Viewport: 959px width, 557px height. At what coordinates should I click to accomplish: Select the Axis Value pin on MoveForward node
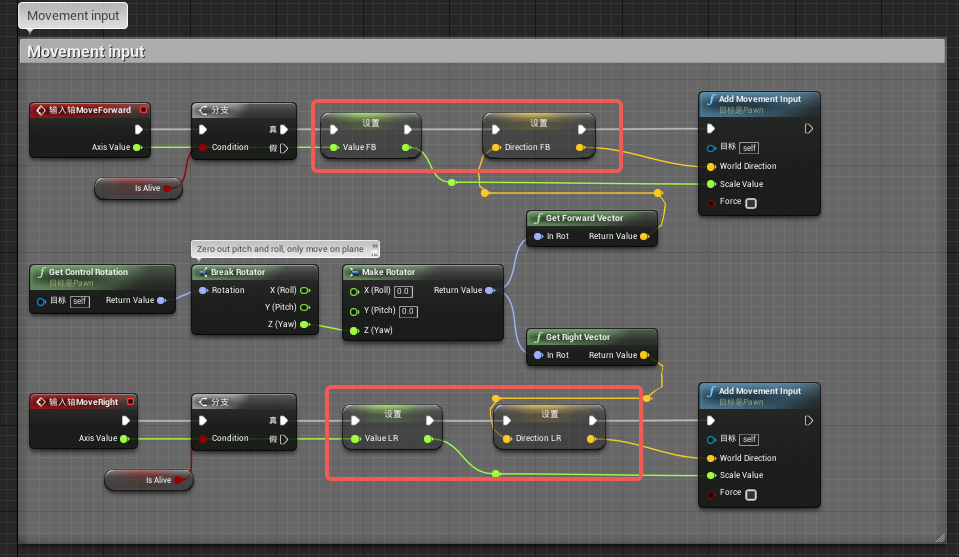coord(138,147)
